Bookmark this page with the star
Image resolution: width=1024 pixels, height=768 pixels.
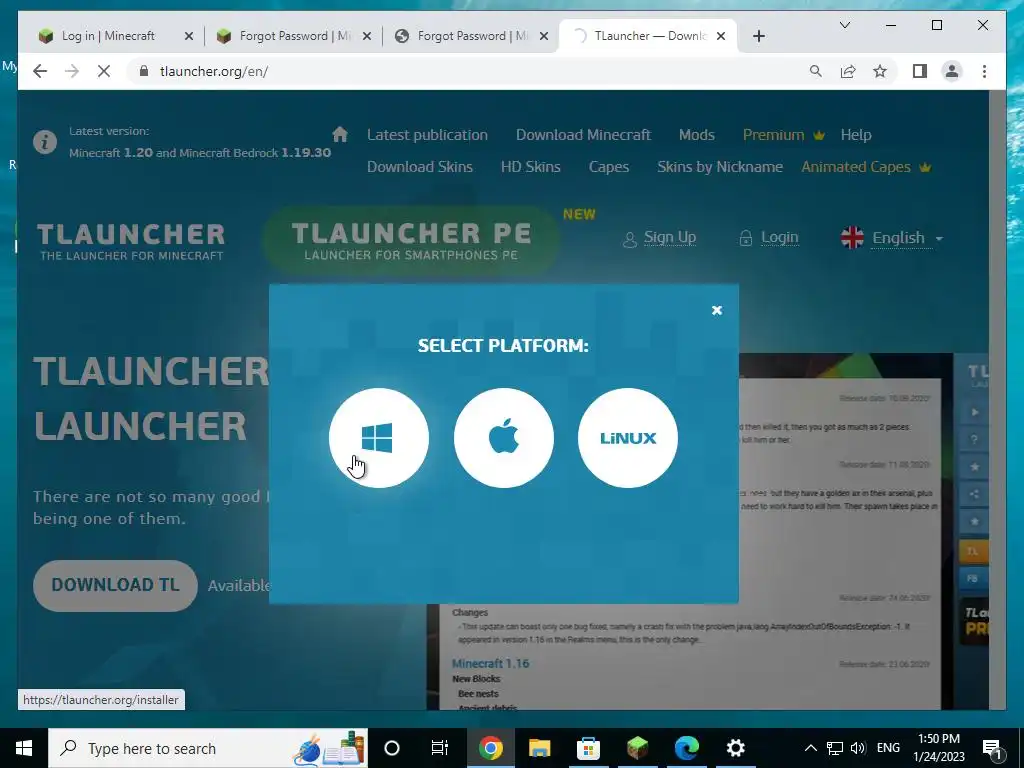coord(880,71)
